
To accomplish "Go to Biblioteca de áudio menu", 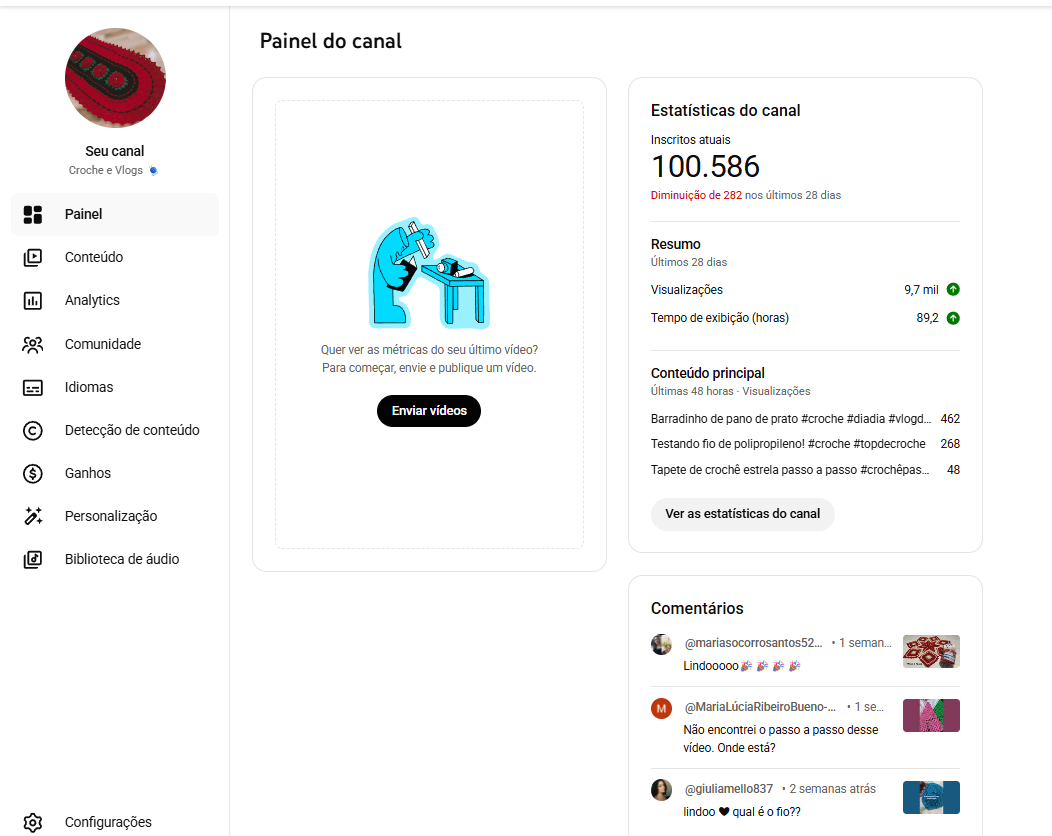I will (x=122, y=559).
